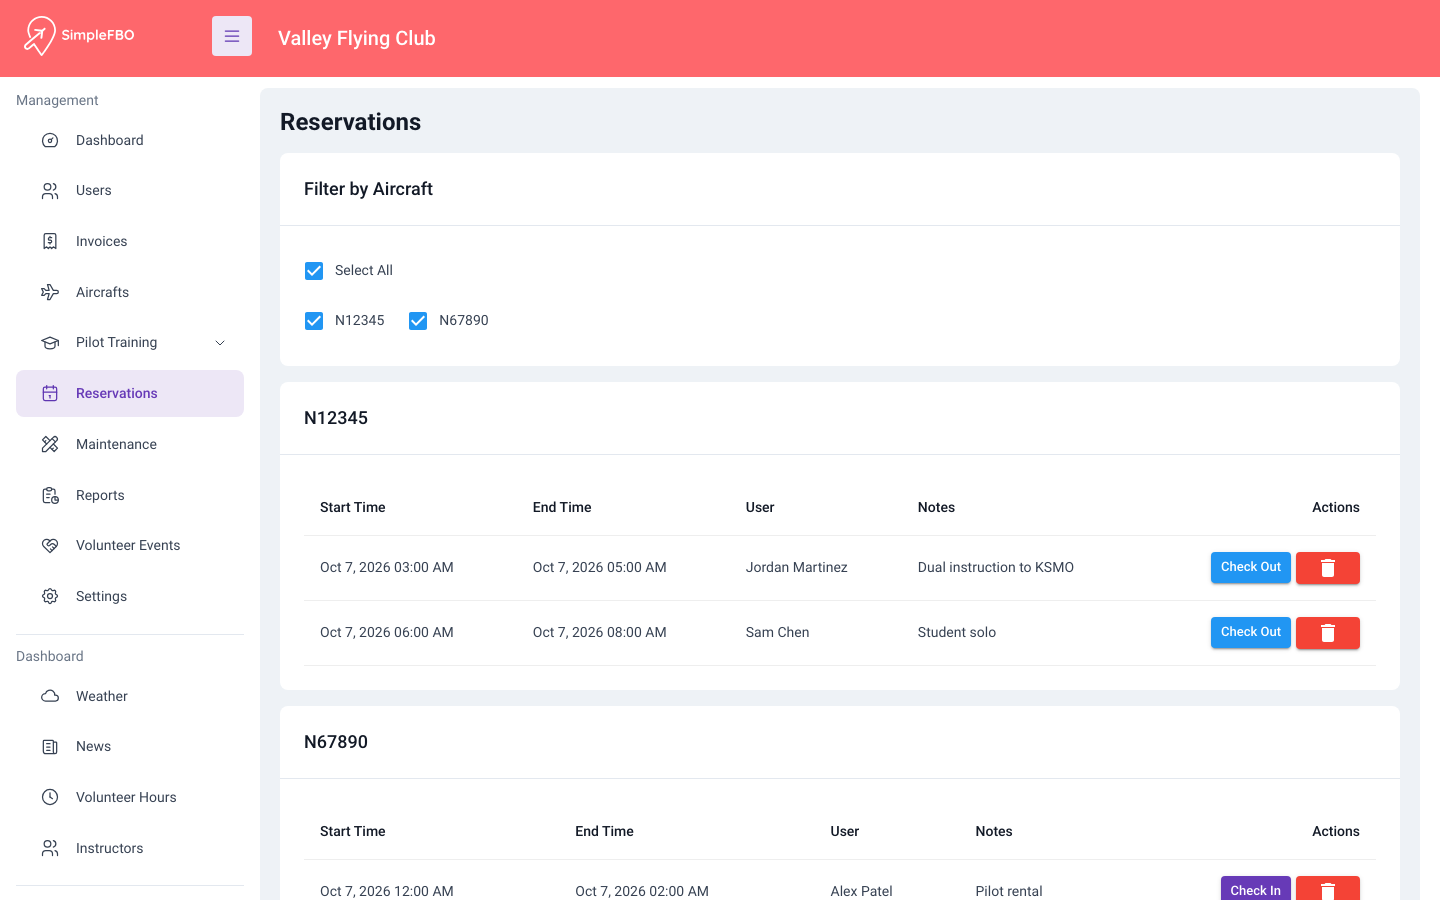
Task: Check Out Sam Chen's Student solo reservation
Action: click(x=1251, y=632)
